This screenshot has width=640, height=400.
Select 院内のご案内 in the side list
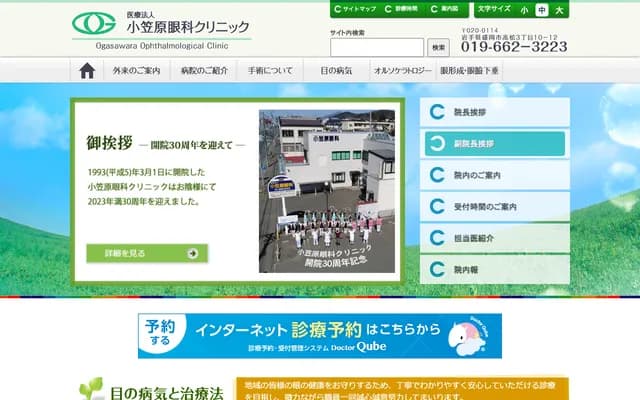pos(495,175)
